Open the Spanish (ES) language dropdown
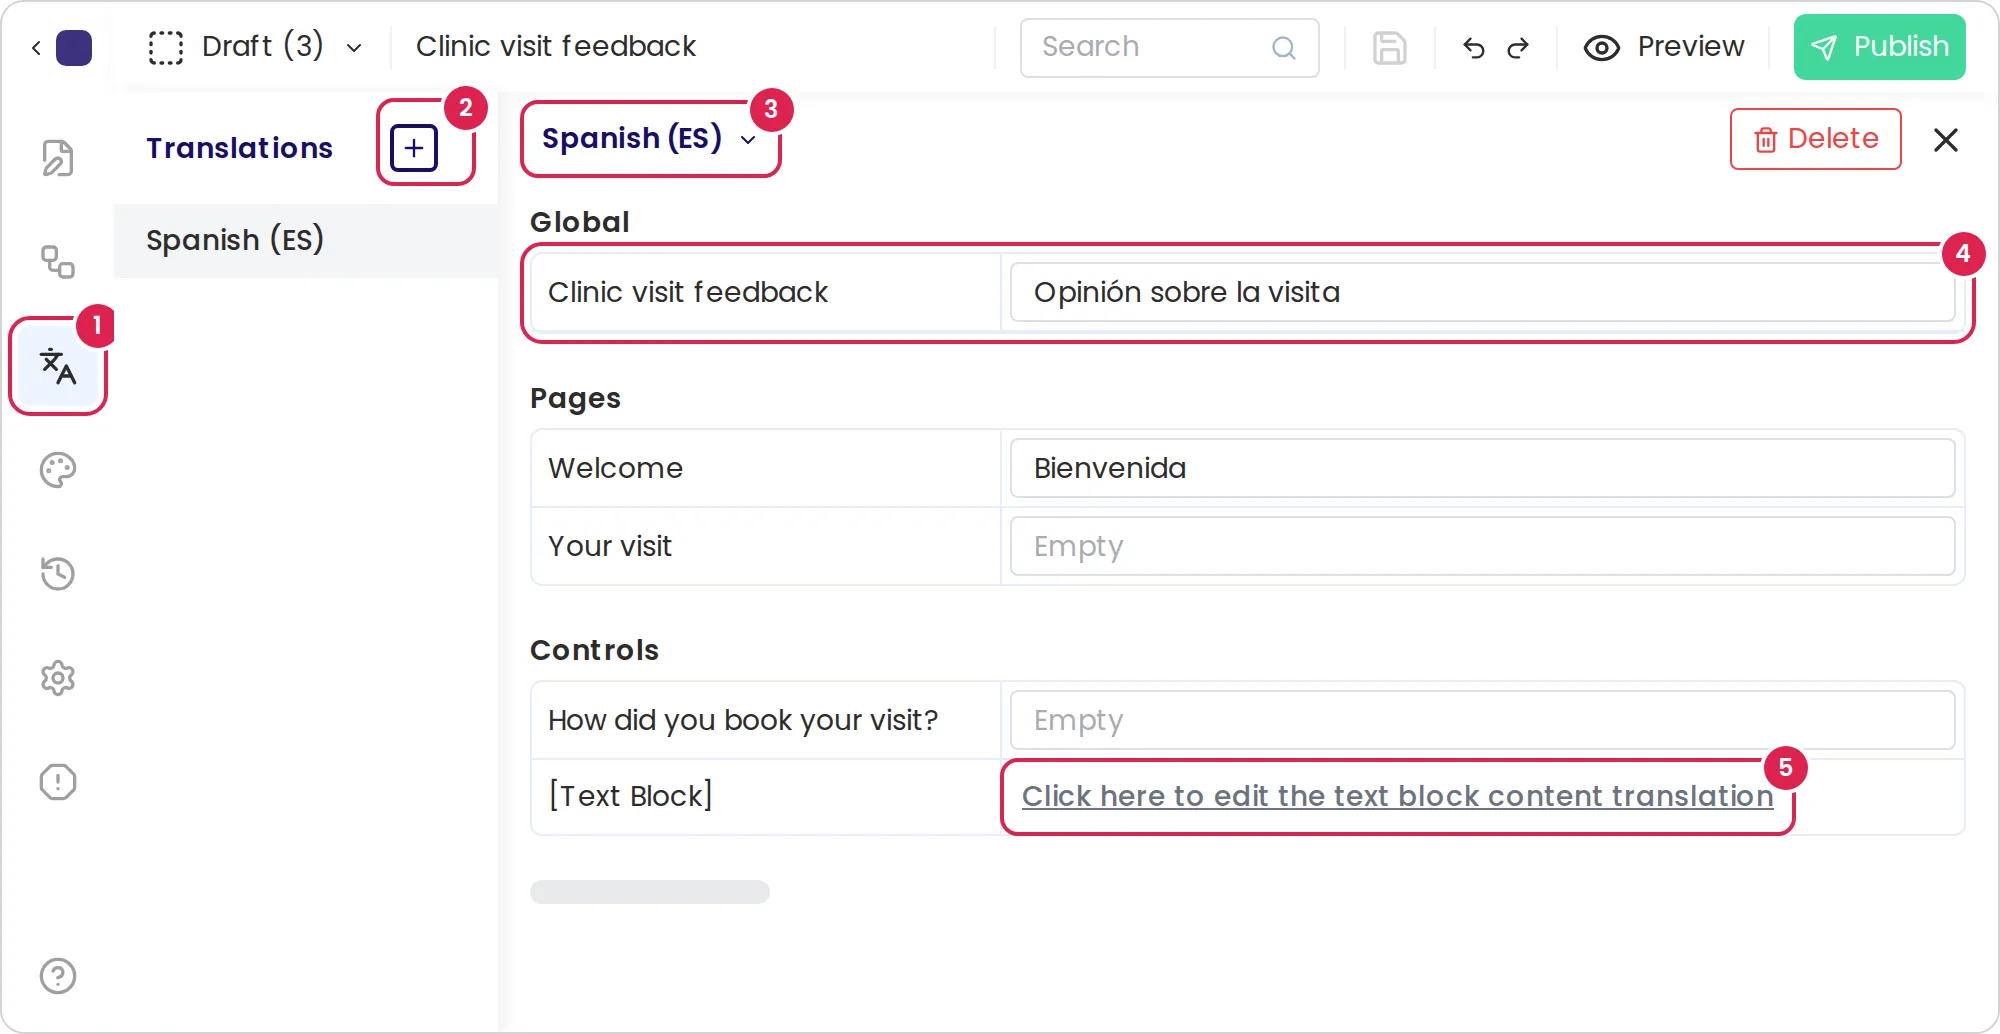 pyautogui.click(x=649, y=139)
